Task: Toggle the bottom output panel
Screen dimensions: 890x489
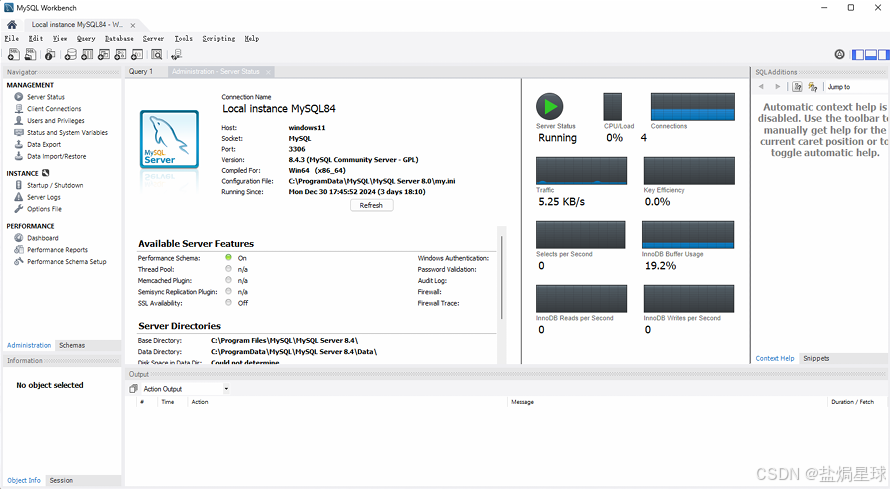Action: (x=871, y=54)
